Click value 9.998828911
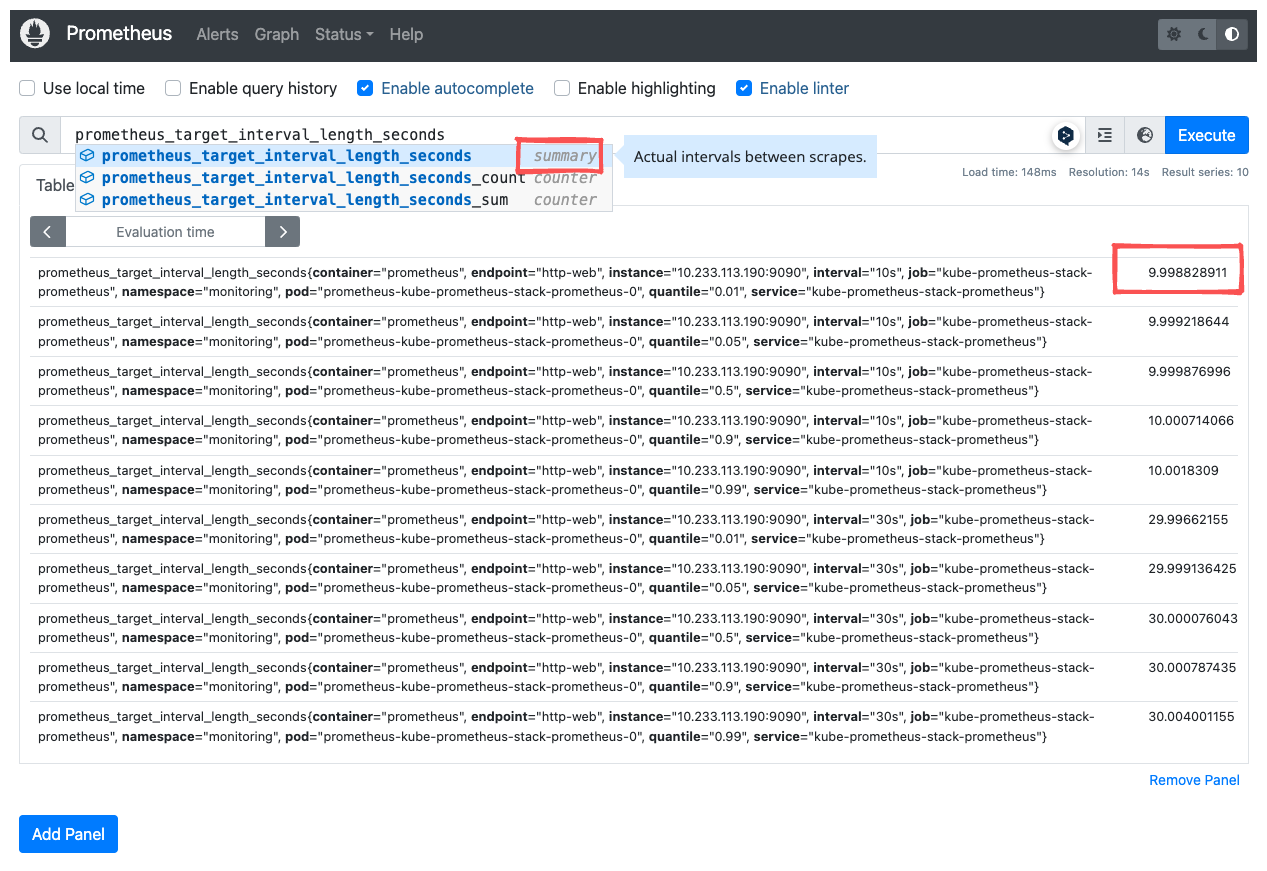This screenshot has width=1267, height=871. click(x=1187, y=272)
